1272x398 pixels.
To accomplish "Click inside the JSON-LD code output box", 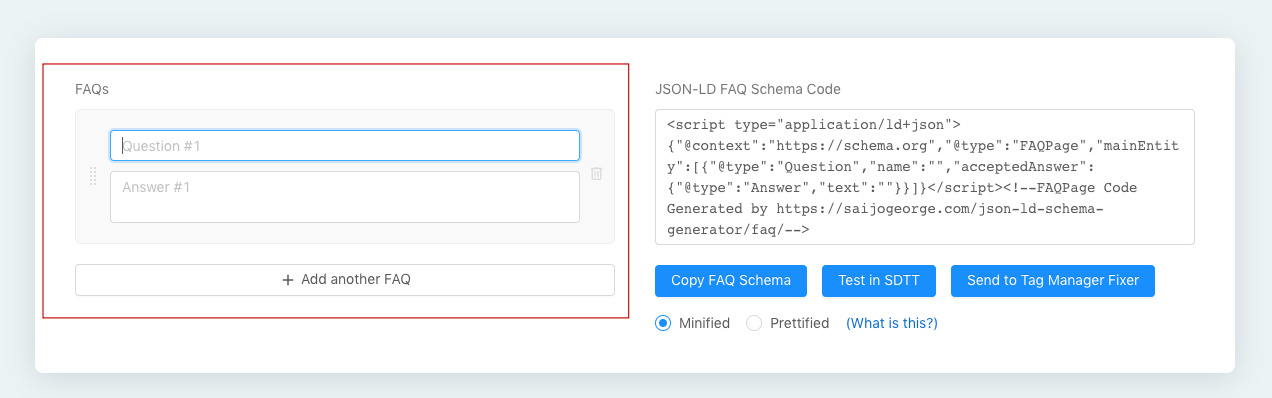I will [x=925, y=177].
